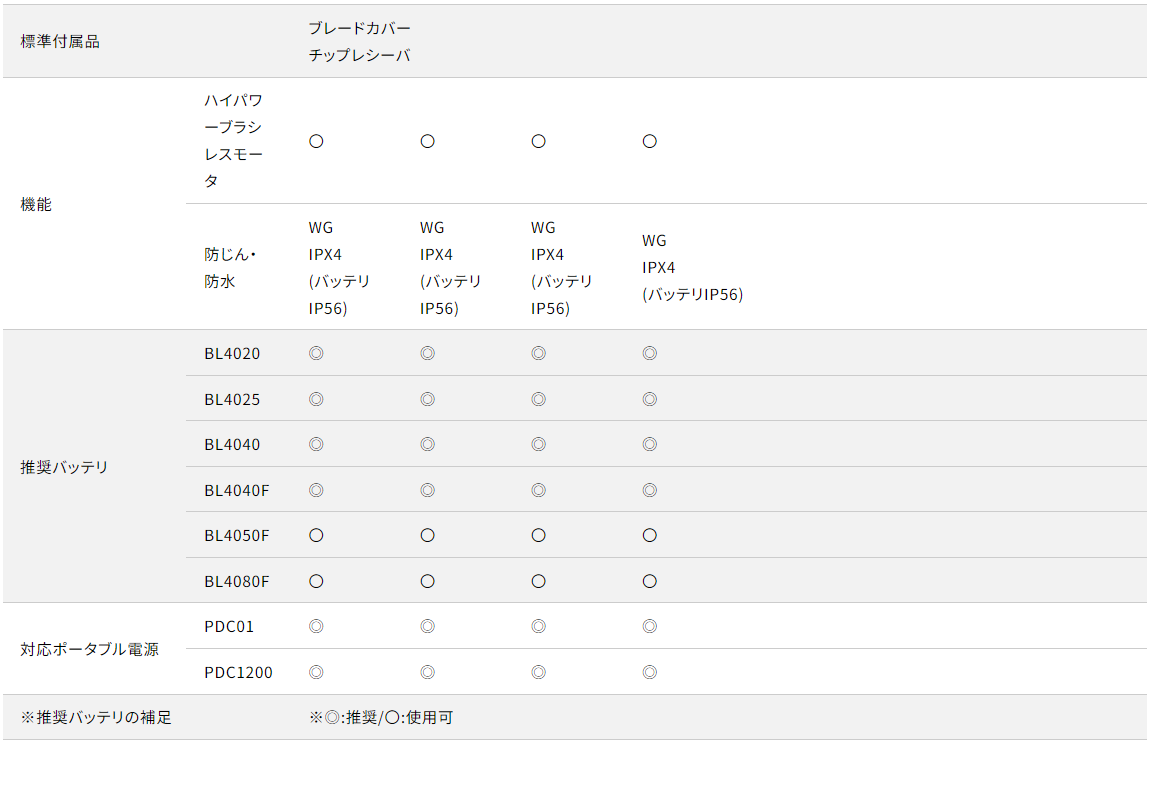Click third-column double circle in PDC1200 row
This screenshot has height=802, width=1149.
(539, 673)
